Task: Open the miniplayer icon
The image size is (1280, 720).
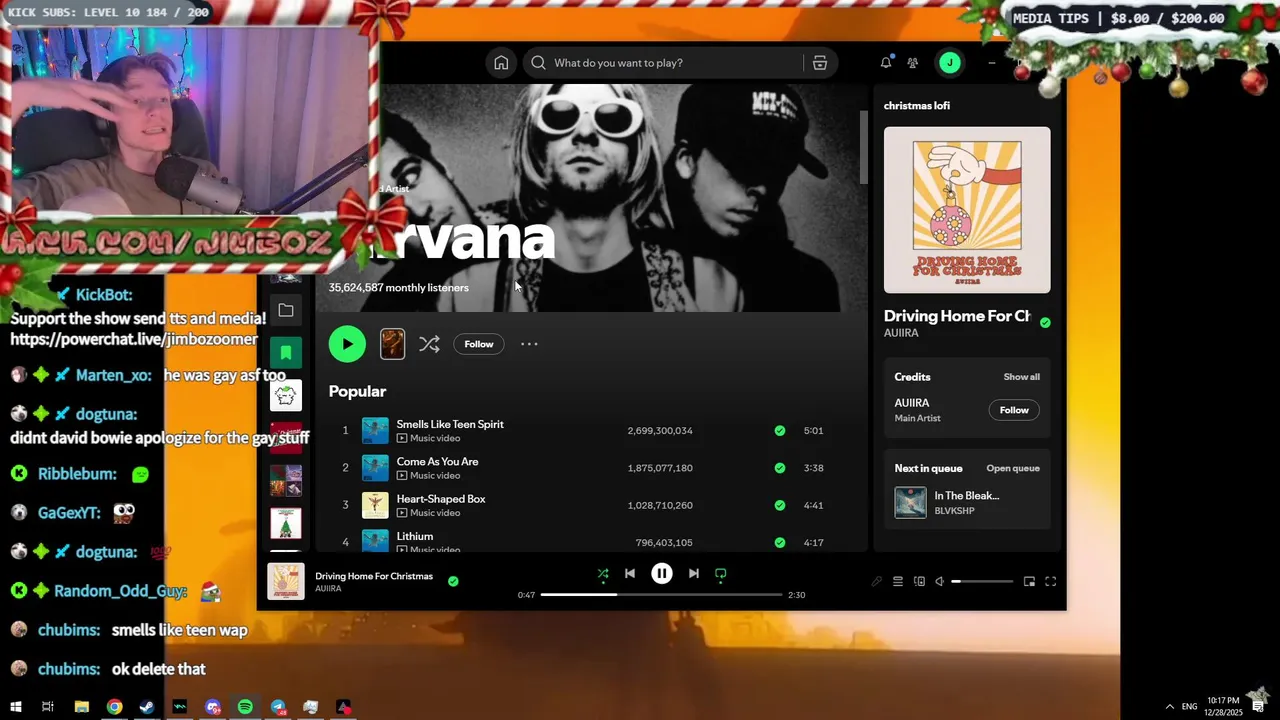Action: (1029, 582)
